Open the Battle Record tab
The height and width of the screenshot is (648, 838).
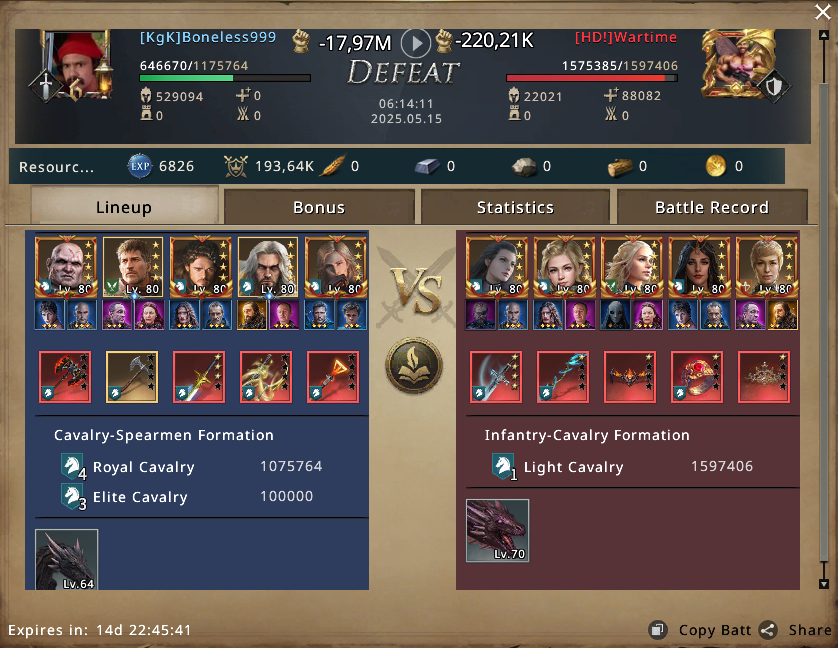click(712, 207)
